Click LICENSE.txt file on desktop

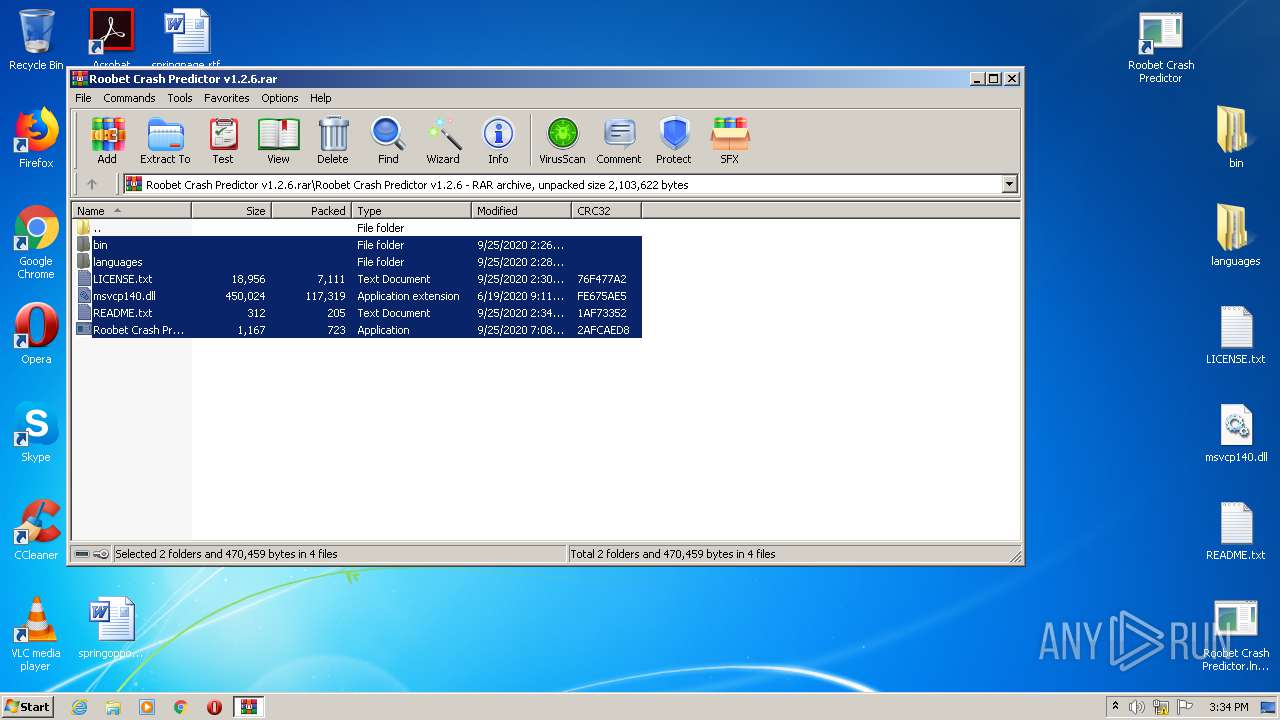[x=1236, y=334]
